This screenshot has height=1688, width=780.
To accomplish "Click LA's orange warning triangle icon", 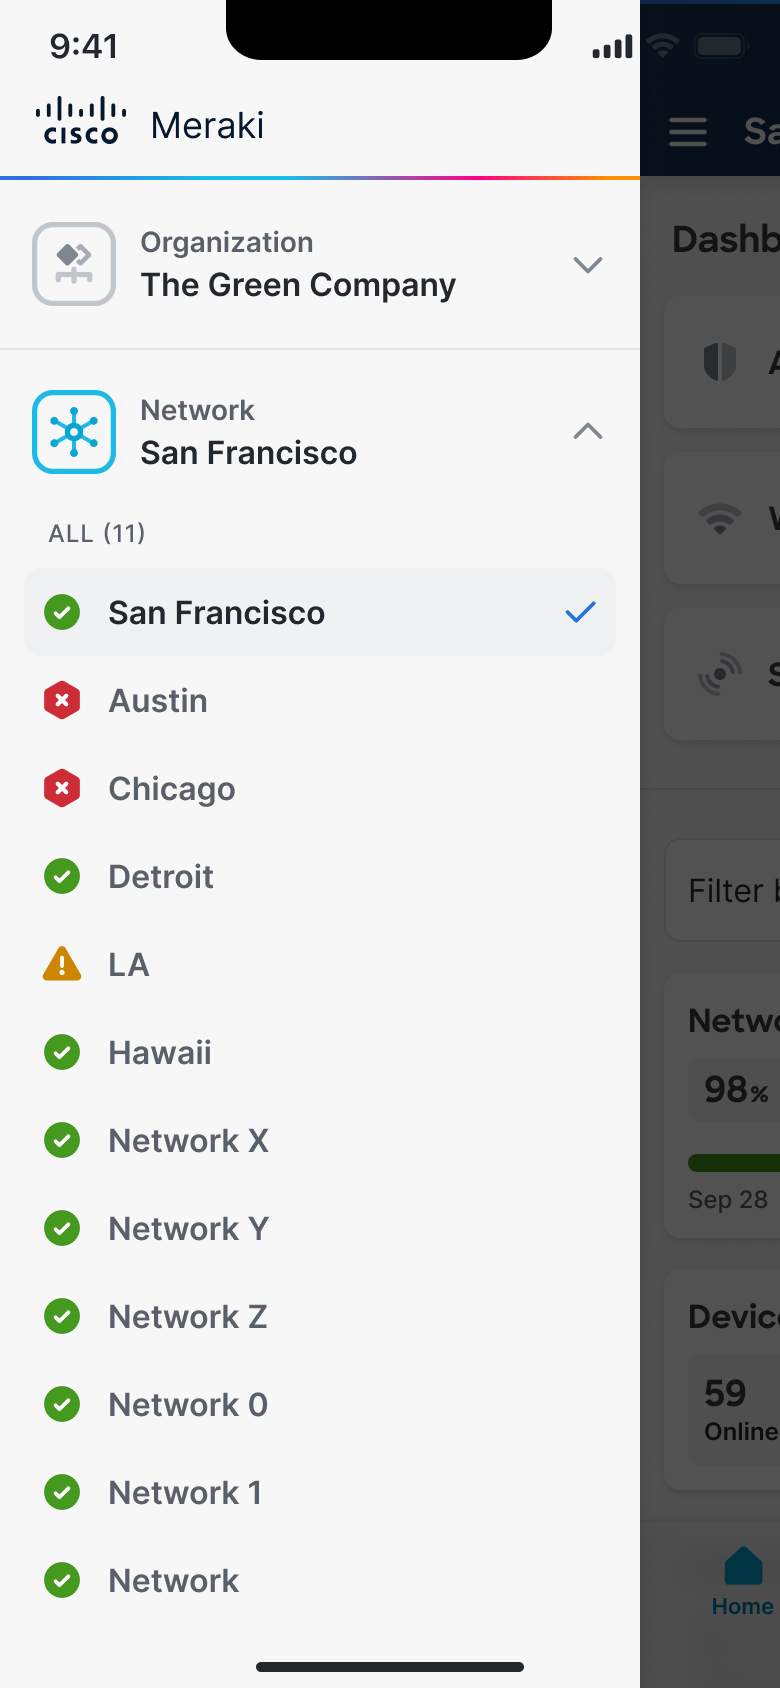I will tap(62, 965).
